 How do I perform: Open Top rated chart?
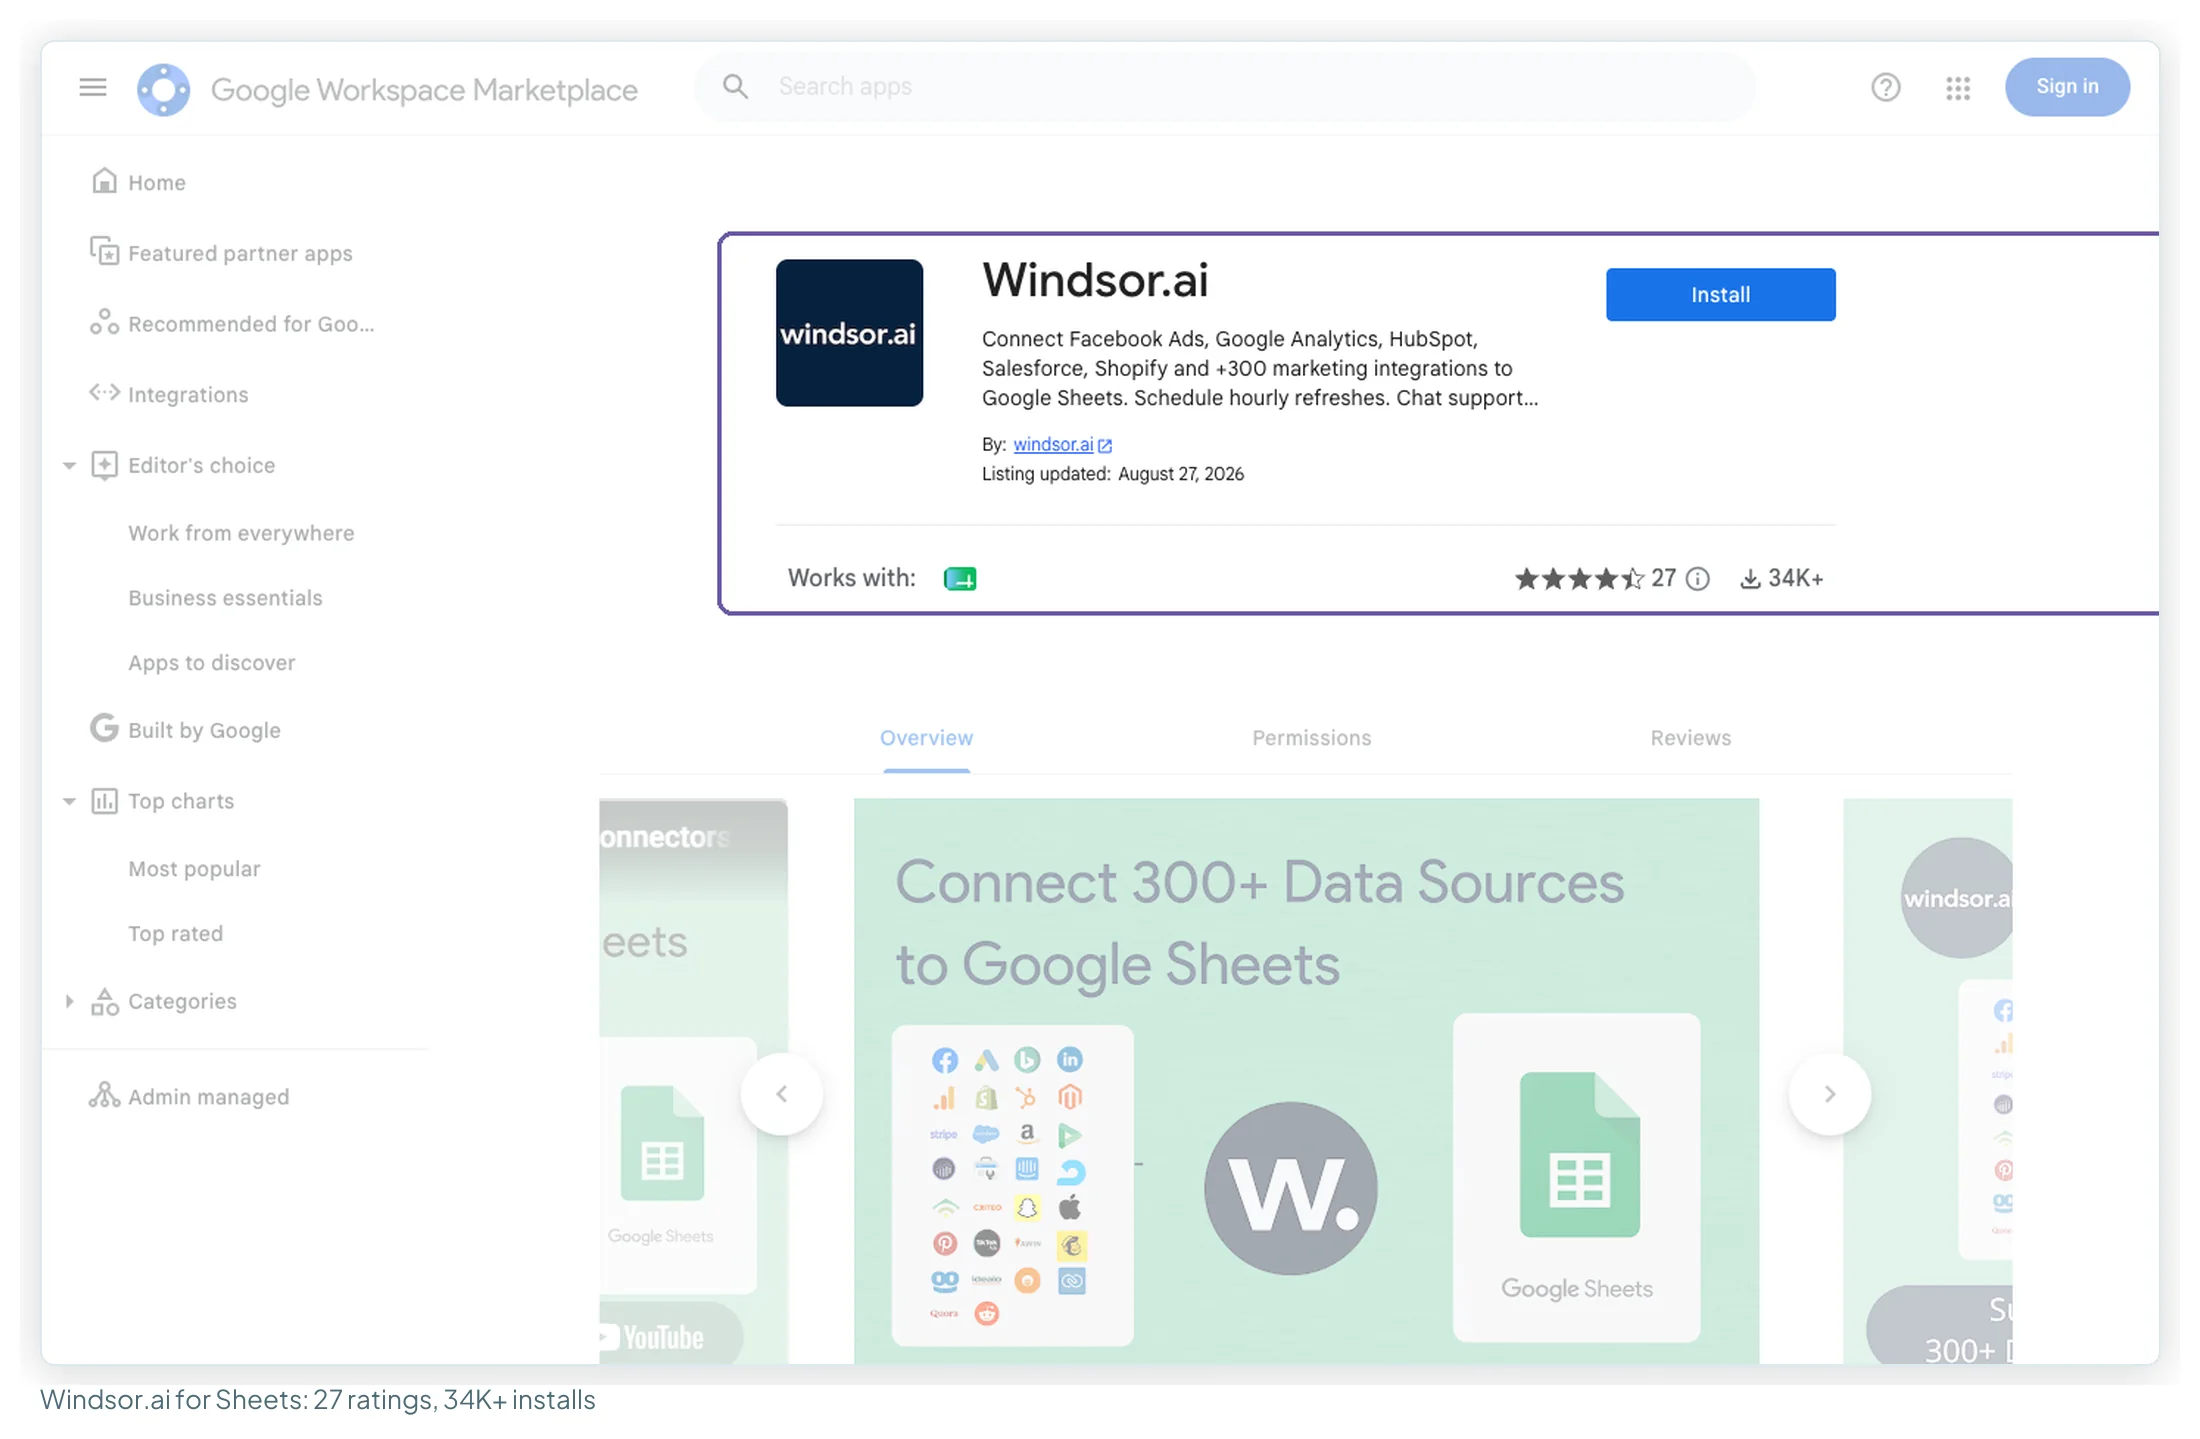click(x=175, y=934)
